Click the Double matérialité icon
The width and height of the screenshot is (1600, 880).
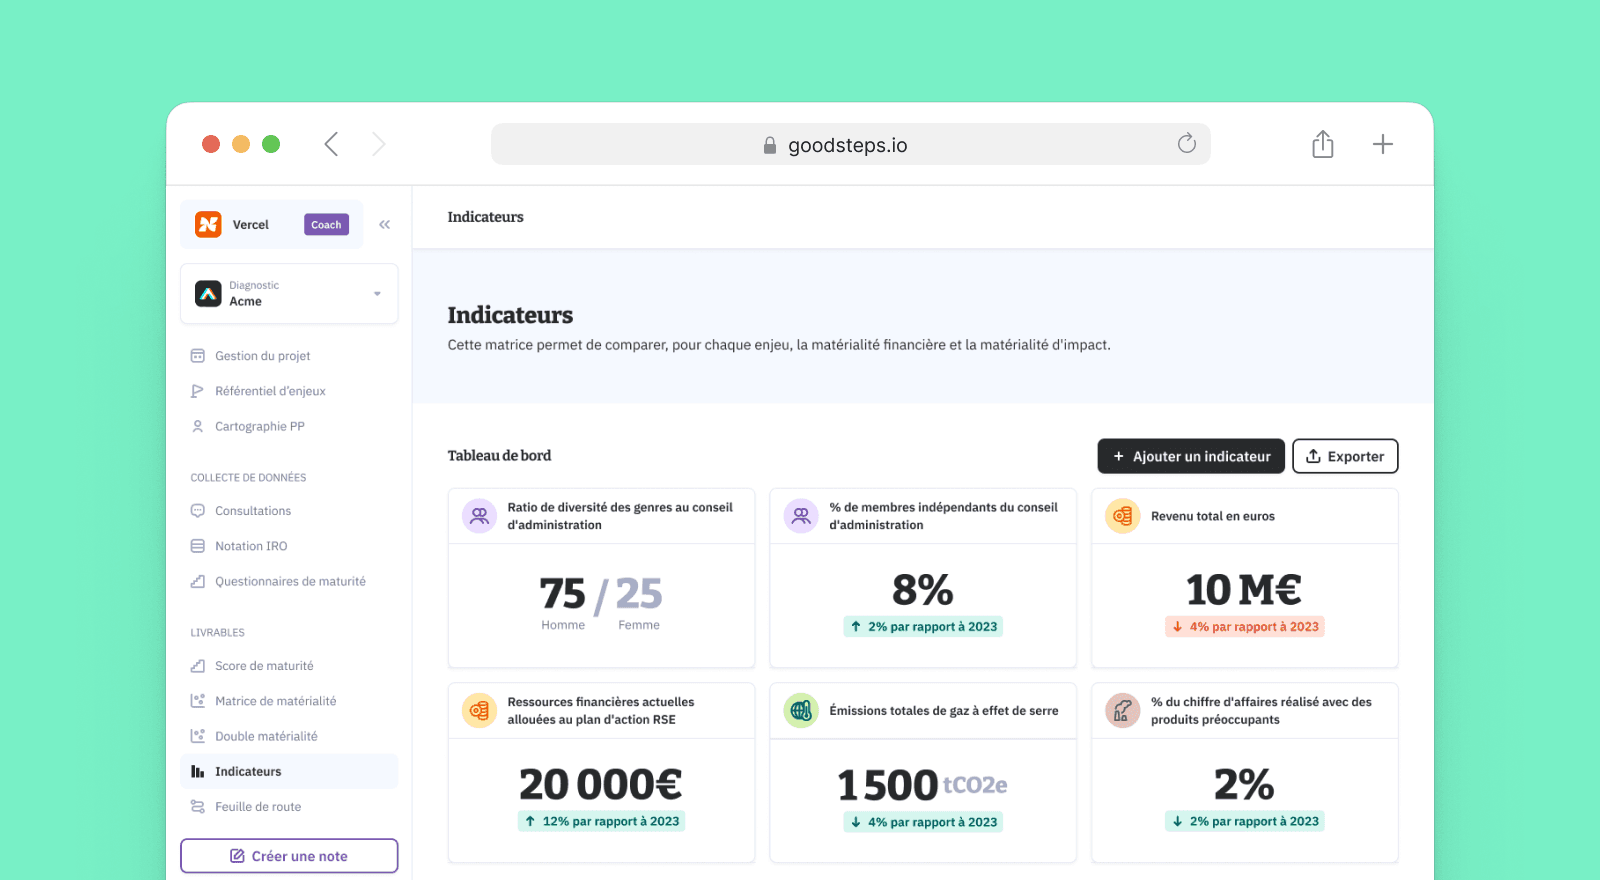click(198, 736)
